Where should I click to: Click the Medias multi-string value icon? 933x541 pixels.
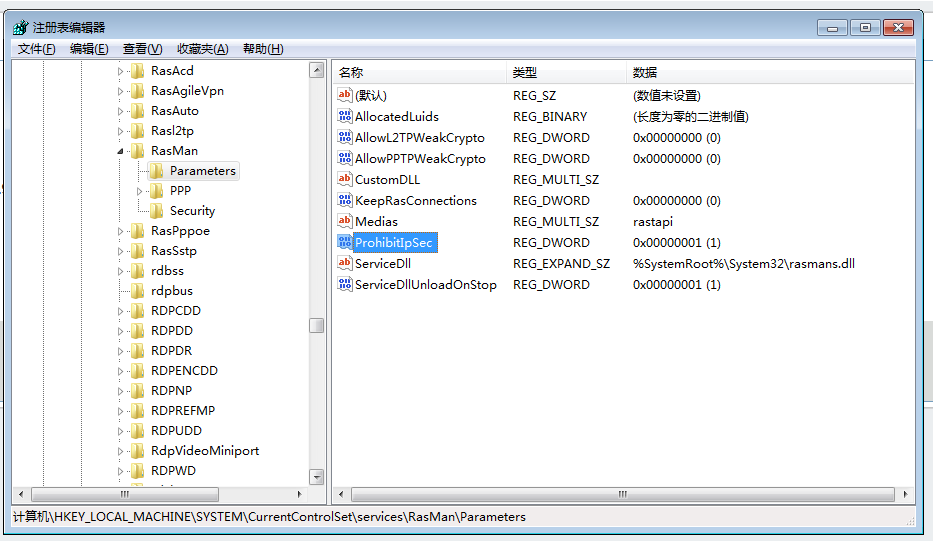[345, 221]
